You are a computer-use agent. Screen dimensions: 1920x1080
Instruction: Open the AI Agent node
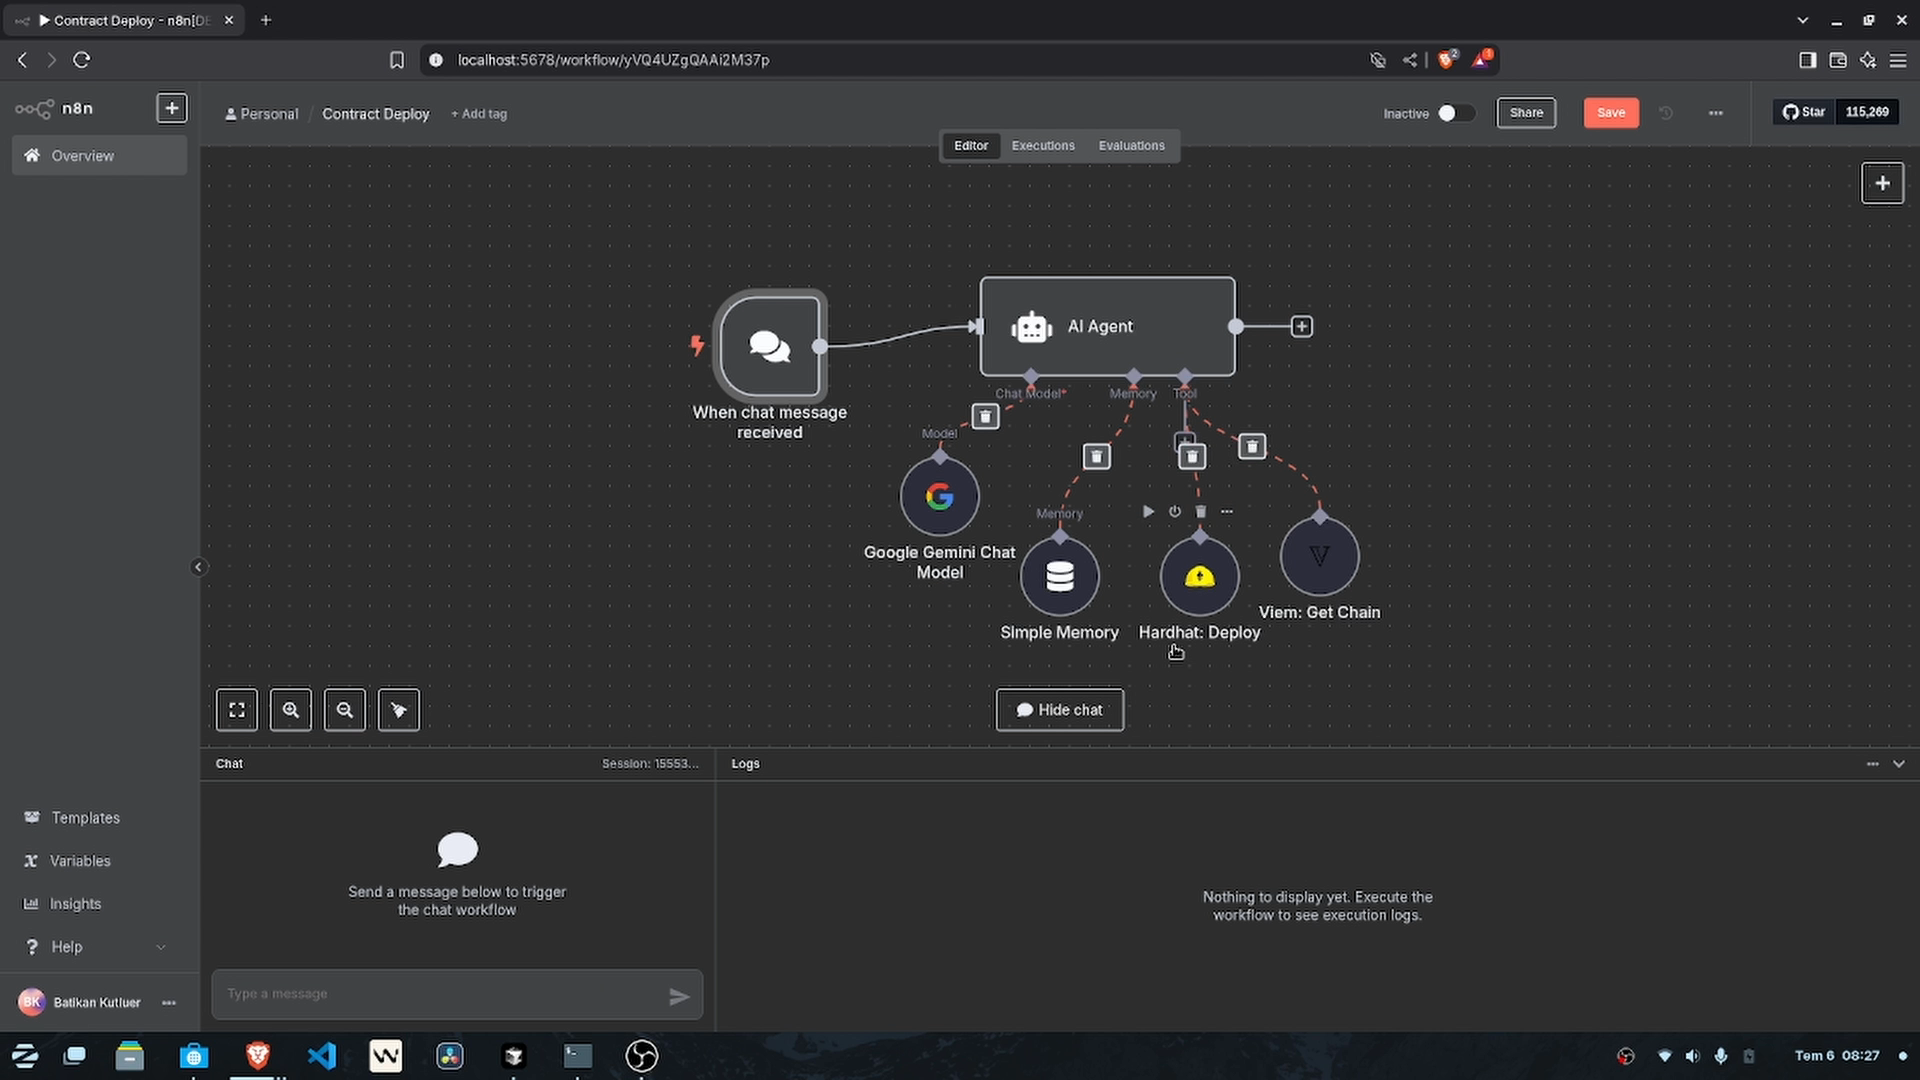click(x=1107, y=326)
